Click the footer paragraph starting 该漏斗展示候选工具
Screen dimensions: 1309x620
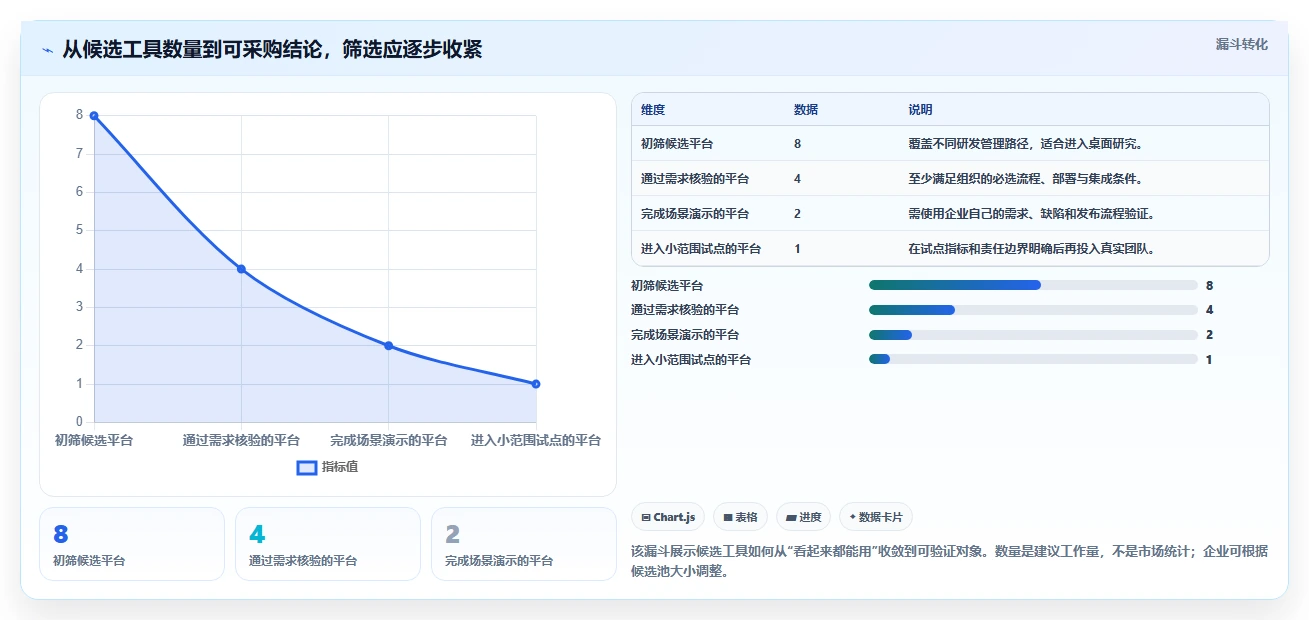point(949,562)
